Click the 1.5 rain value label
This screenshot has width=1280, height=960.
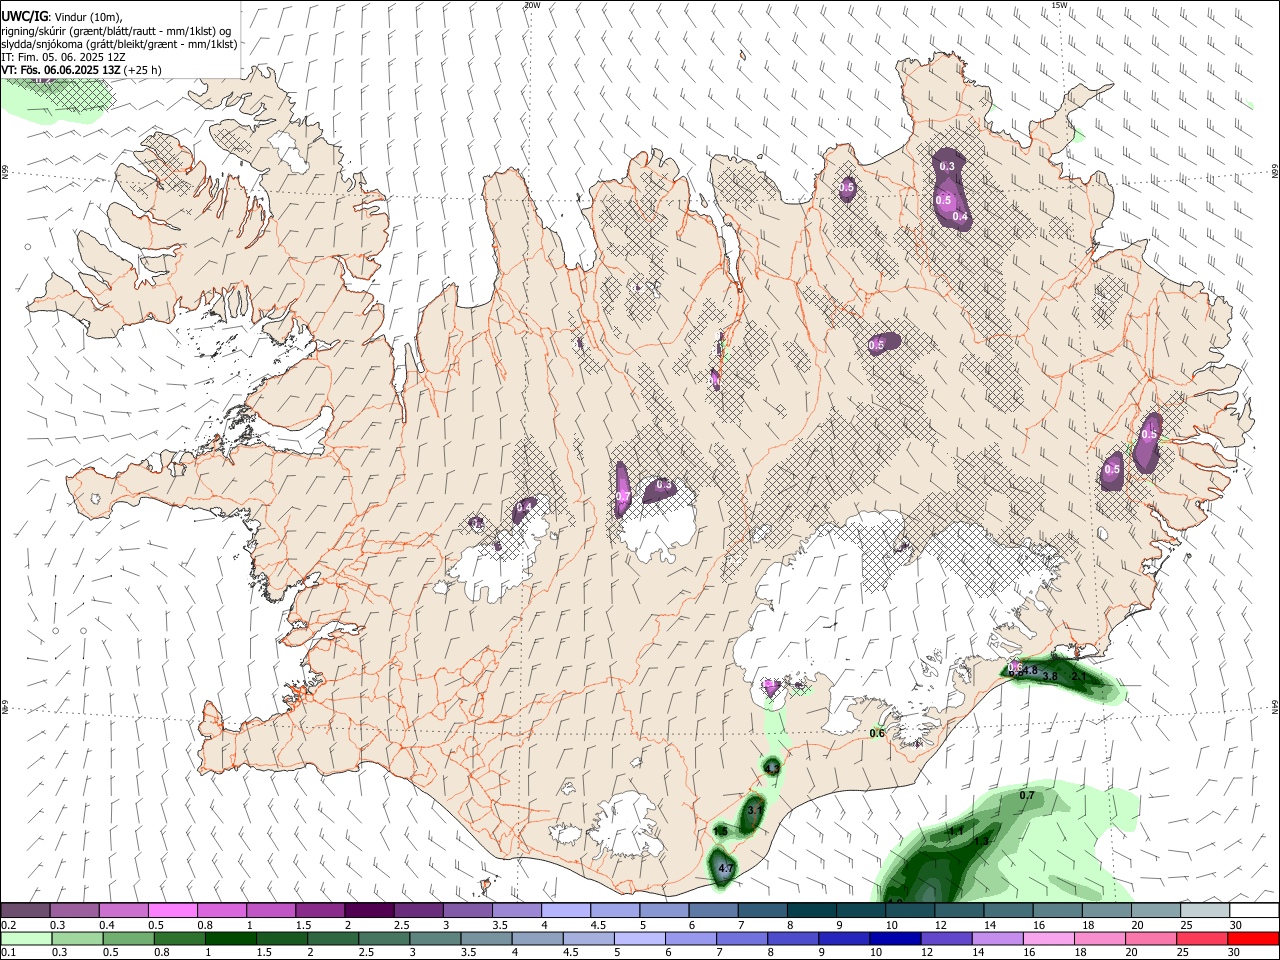[x=720, y=831]
